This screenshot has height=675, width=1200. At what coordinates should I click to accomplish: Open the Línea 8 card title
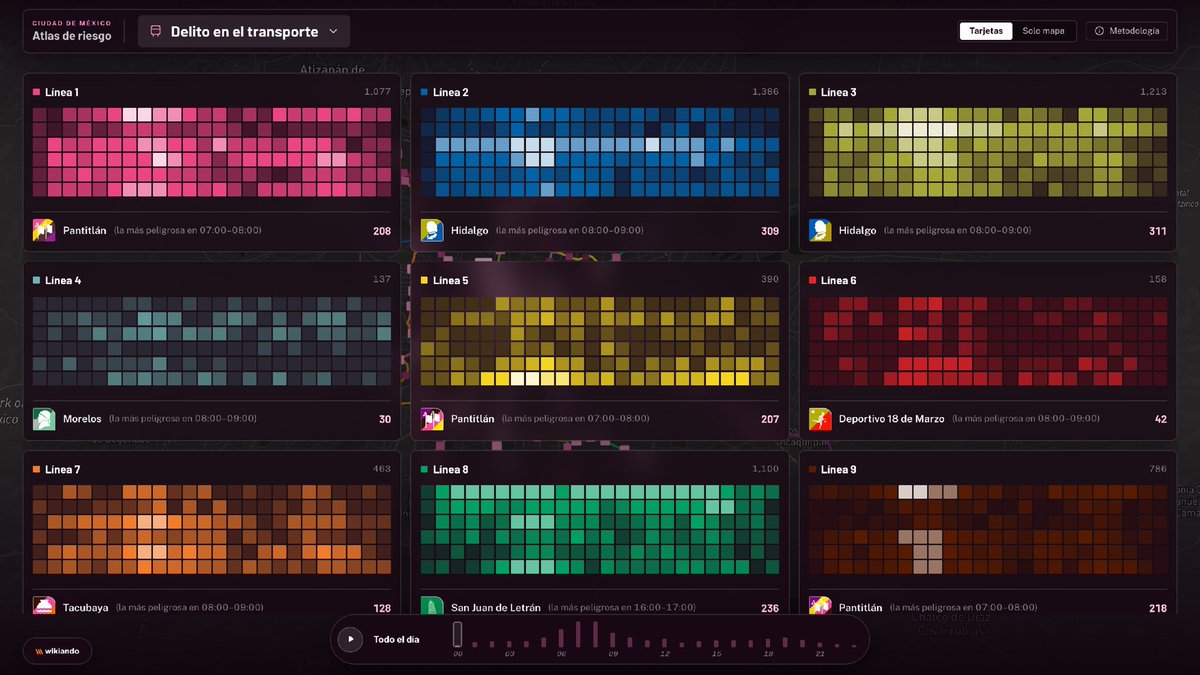click(451, 469)
